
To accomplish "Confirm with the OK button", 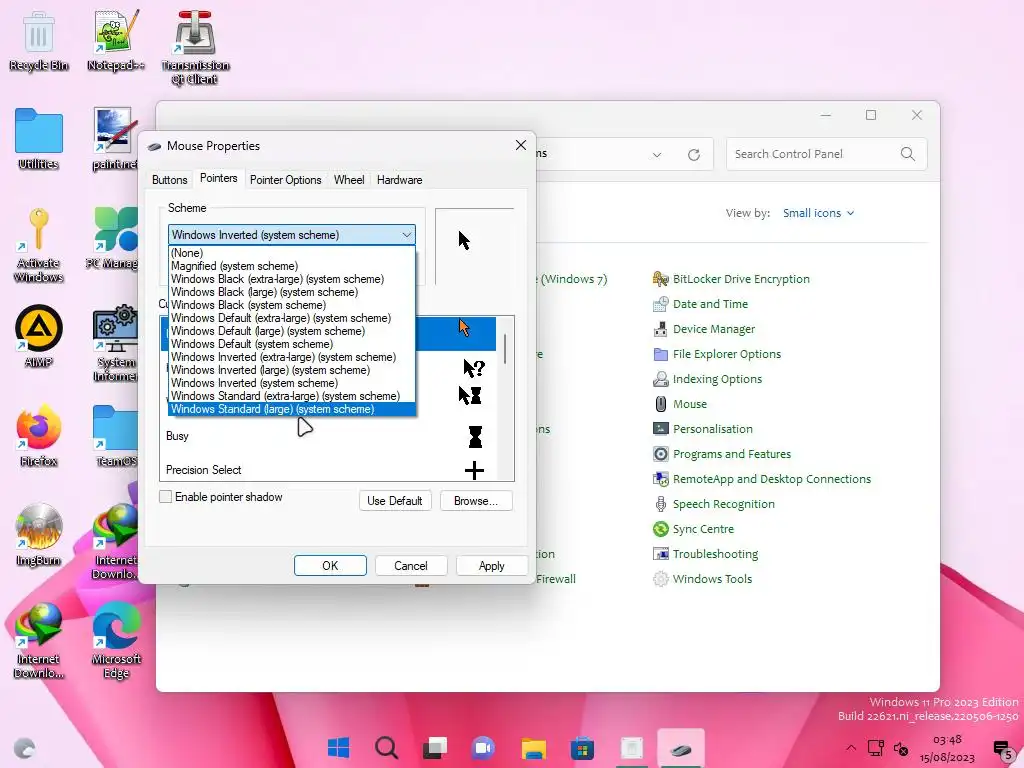I will pos(330,566).
